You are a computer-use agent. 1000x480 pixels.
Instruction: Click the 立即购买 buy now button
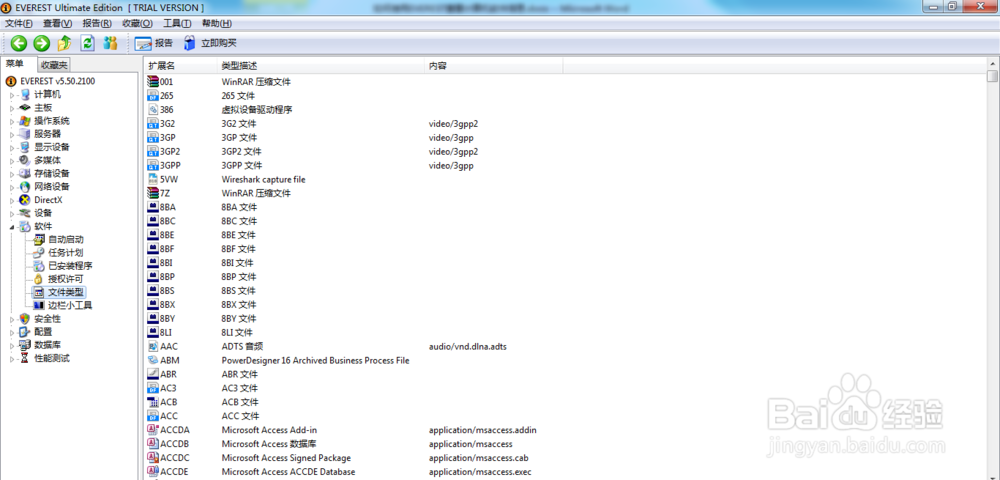coord(210,43)
